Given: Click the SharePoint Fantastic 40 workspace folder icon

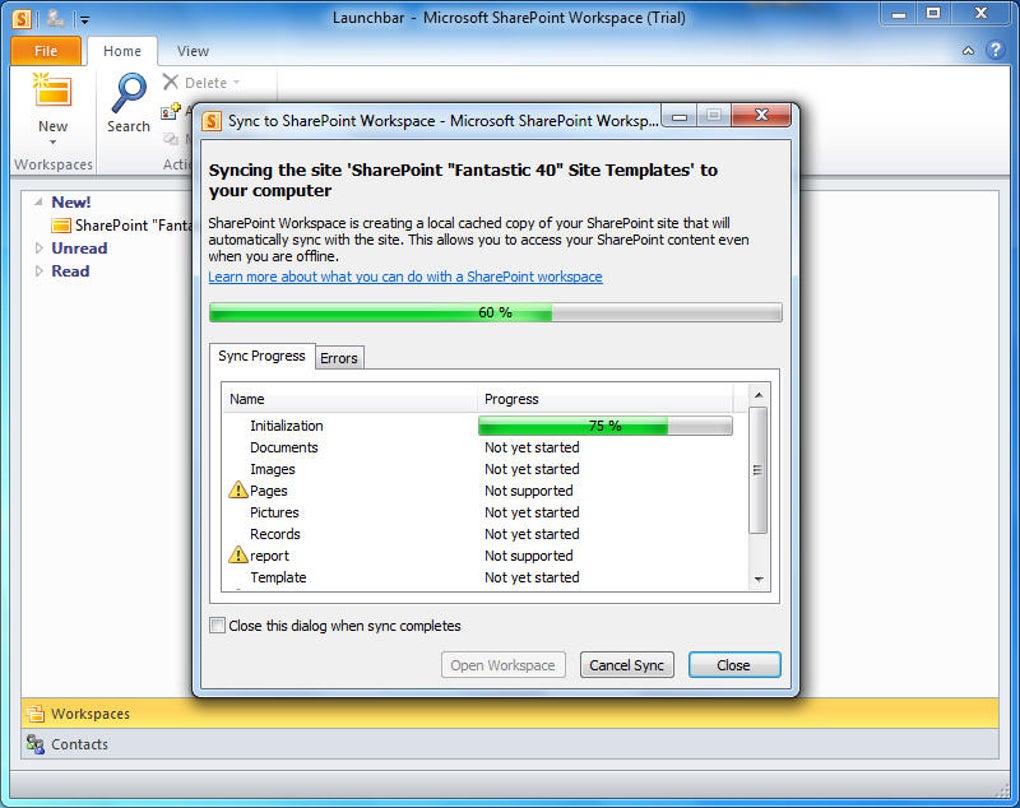Looking at the screenshot, I should 61,226.
